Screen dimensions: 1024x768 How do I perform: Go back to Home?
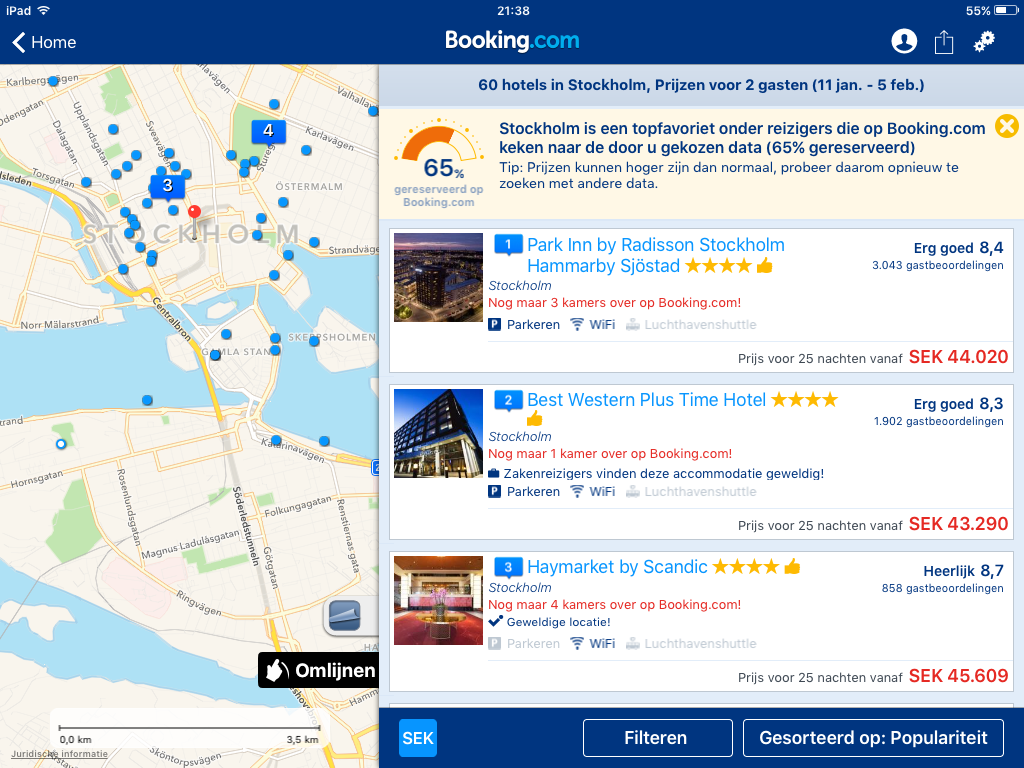pos(44,42)
